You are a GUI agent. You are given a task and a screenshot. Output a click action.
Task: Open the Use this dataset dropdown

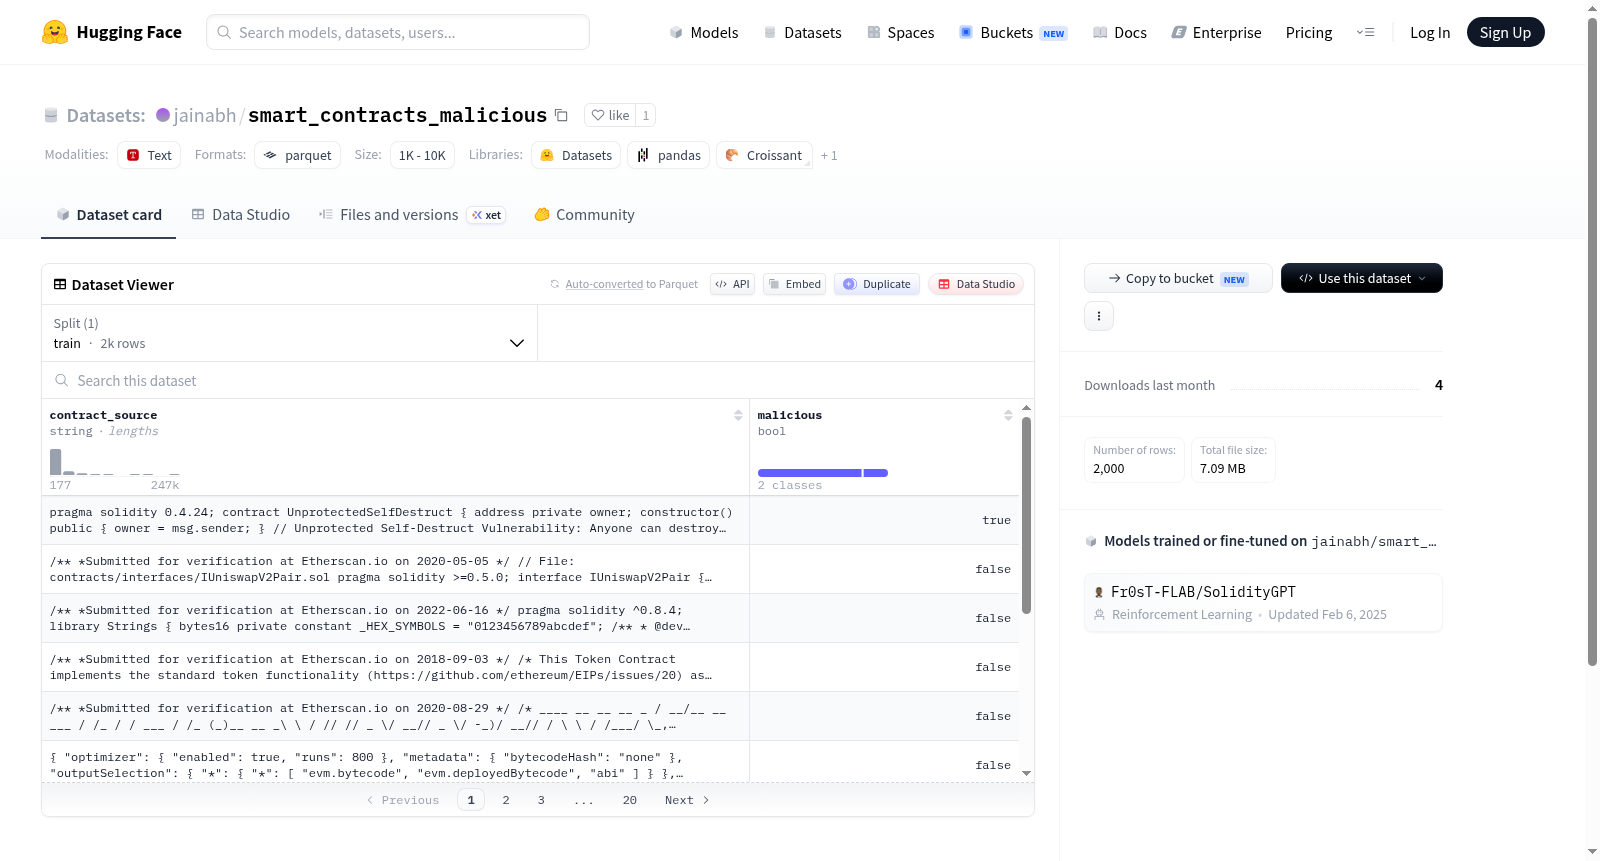[x=1362, y=278]
